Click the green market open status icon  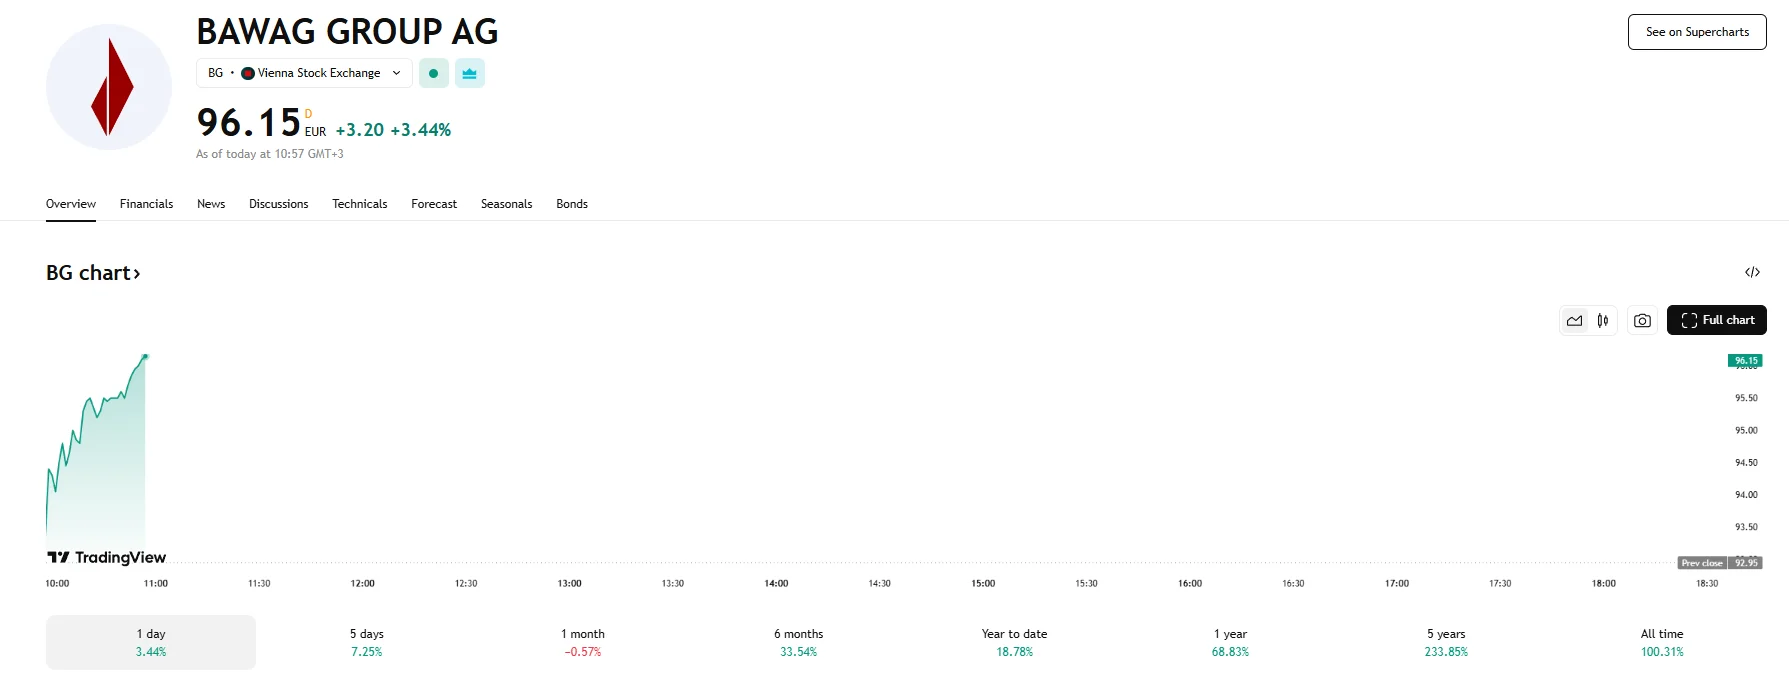[x=433, y=73]
